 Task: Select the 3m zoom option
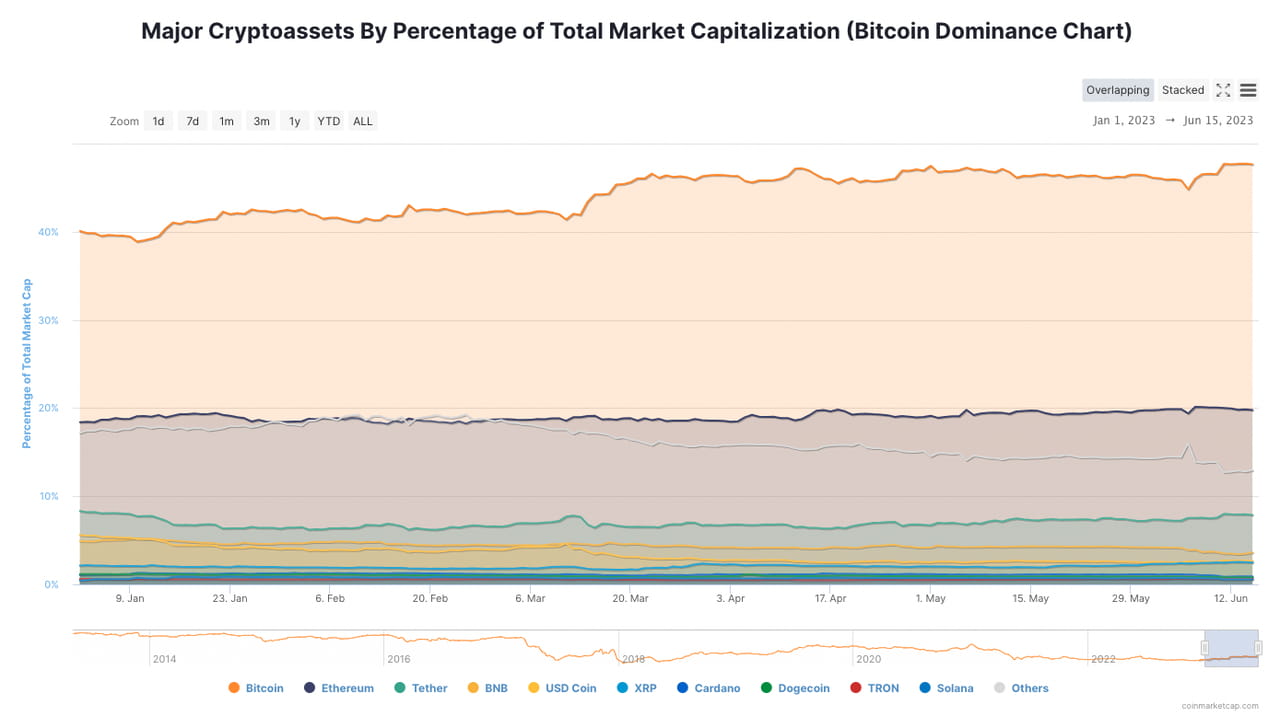261,121
